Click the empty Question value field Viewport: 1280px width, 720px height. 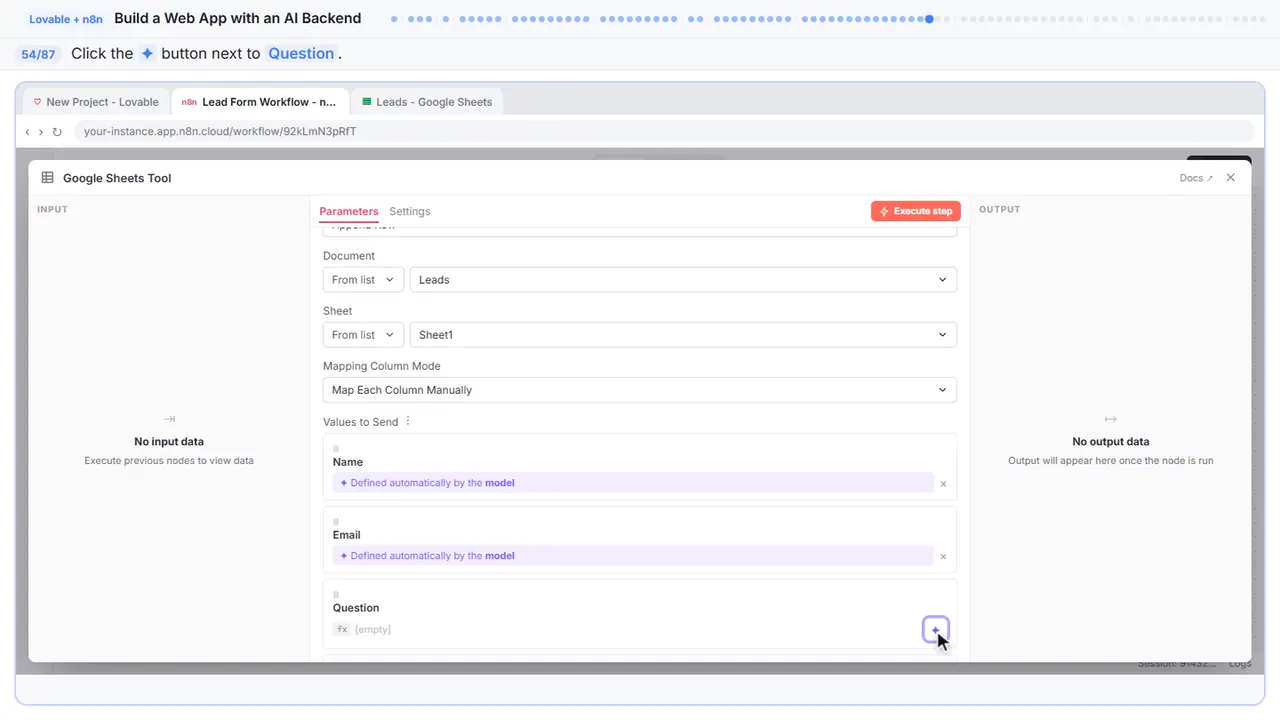click(x=625, y=630)
